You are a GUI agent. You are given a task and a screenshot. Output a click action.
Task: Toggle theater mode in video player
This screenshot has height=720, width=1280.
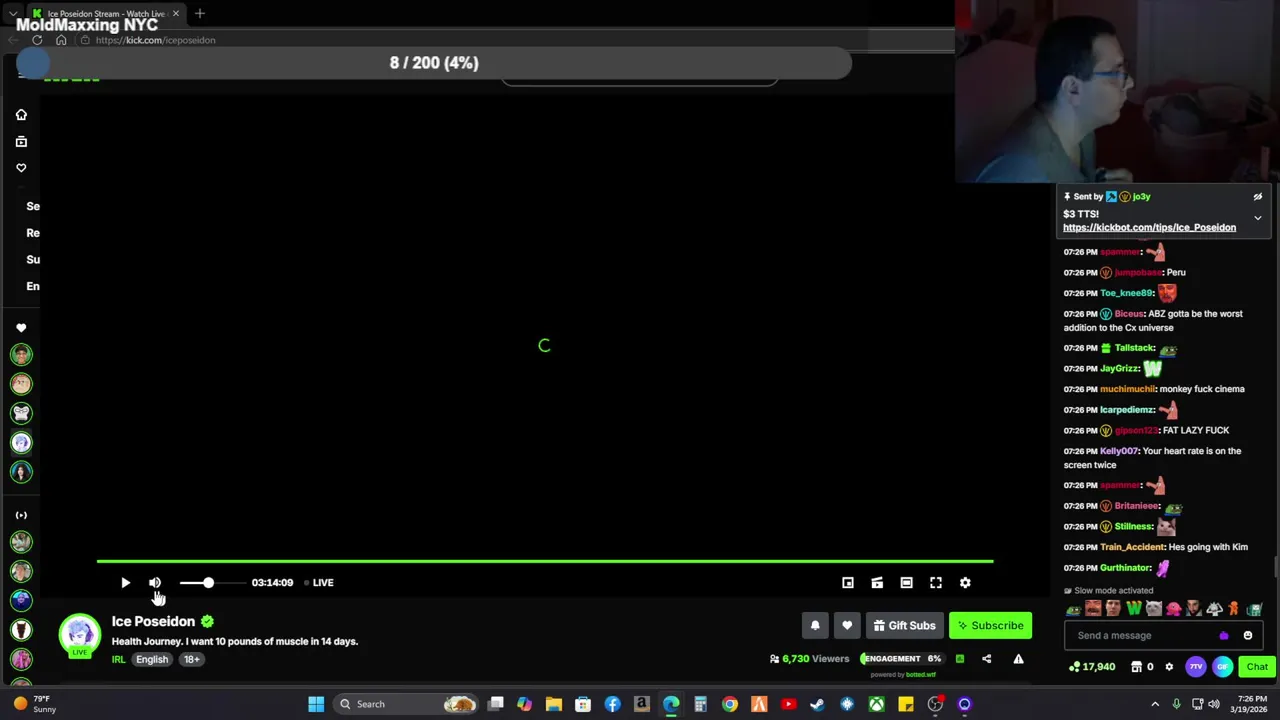point(906,582)
